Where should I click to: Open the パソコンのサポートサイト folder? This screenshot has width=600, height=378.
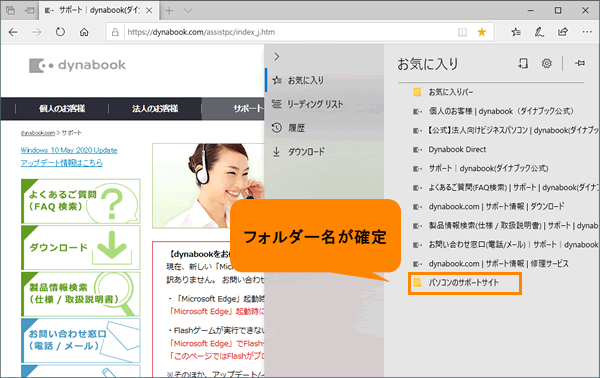[465, 283]
